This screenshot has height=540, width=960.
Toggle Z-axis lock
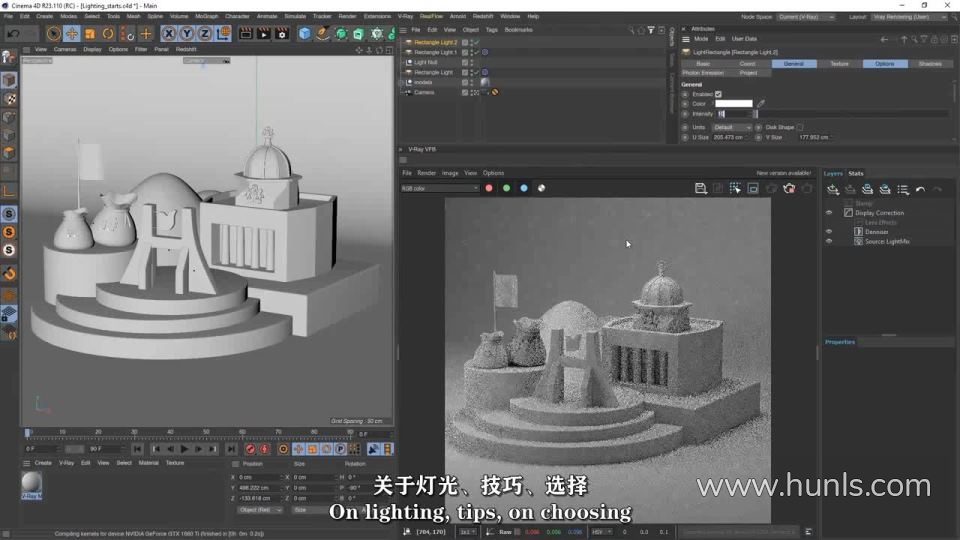coord(204,34)
